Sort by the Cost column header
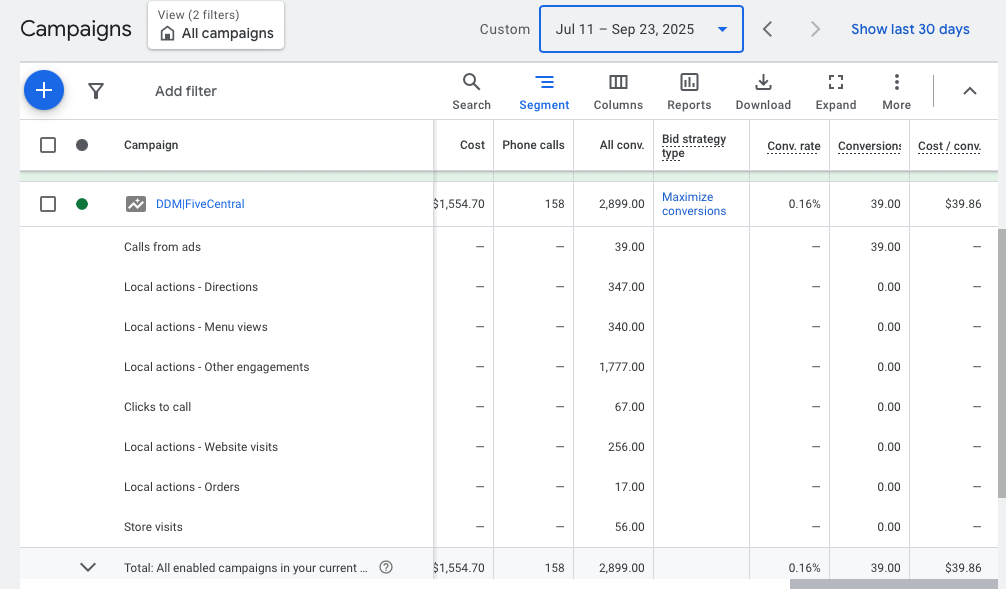The width and height of the screenshot is (1006, 589). pyautogui.click(x=472, y=145)
